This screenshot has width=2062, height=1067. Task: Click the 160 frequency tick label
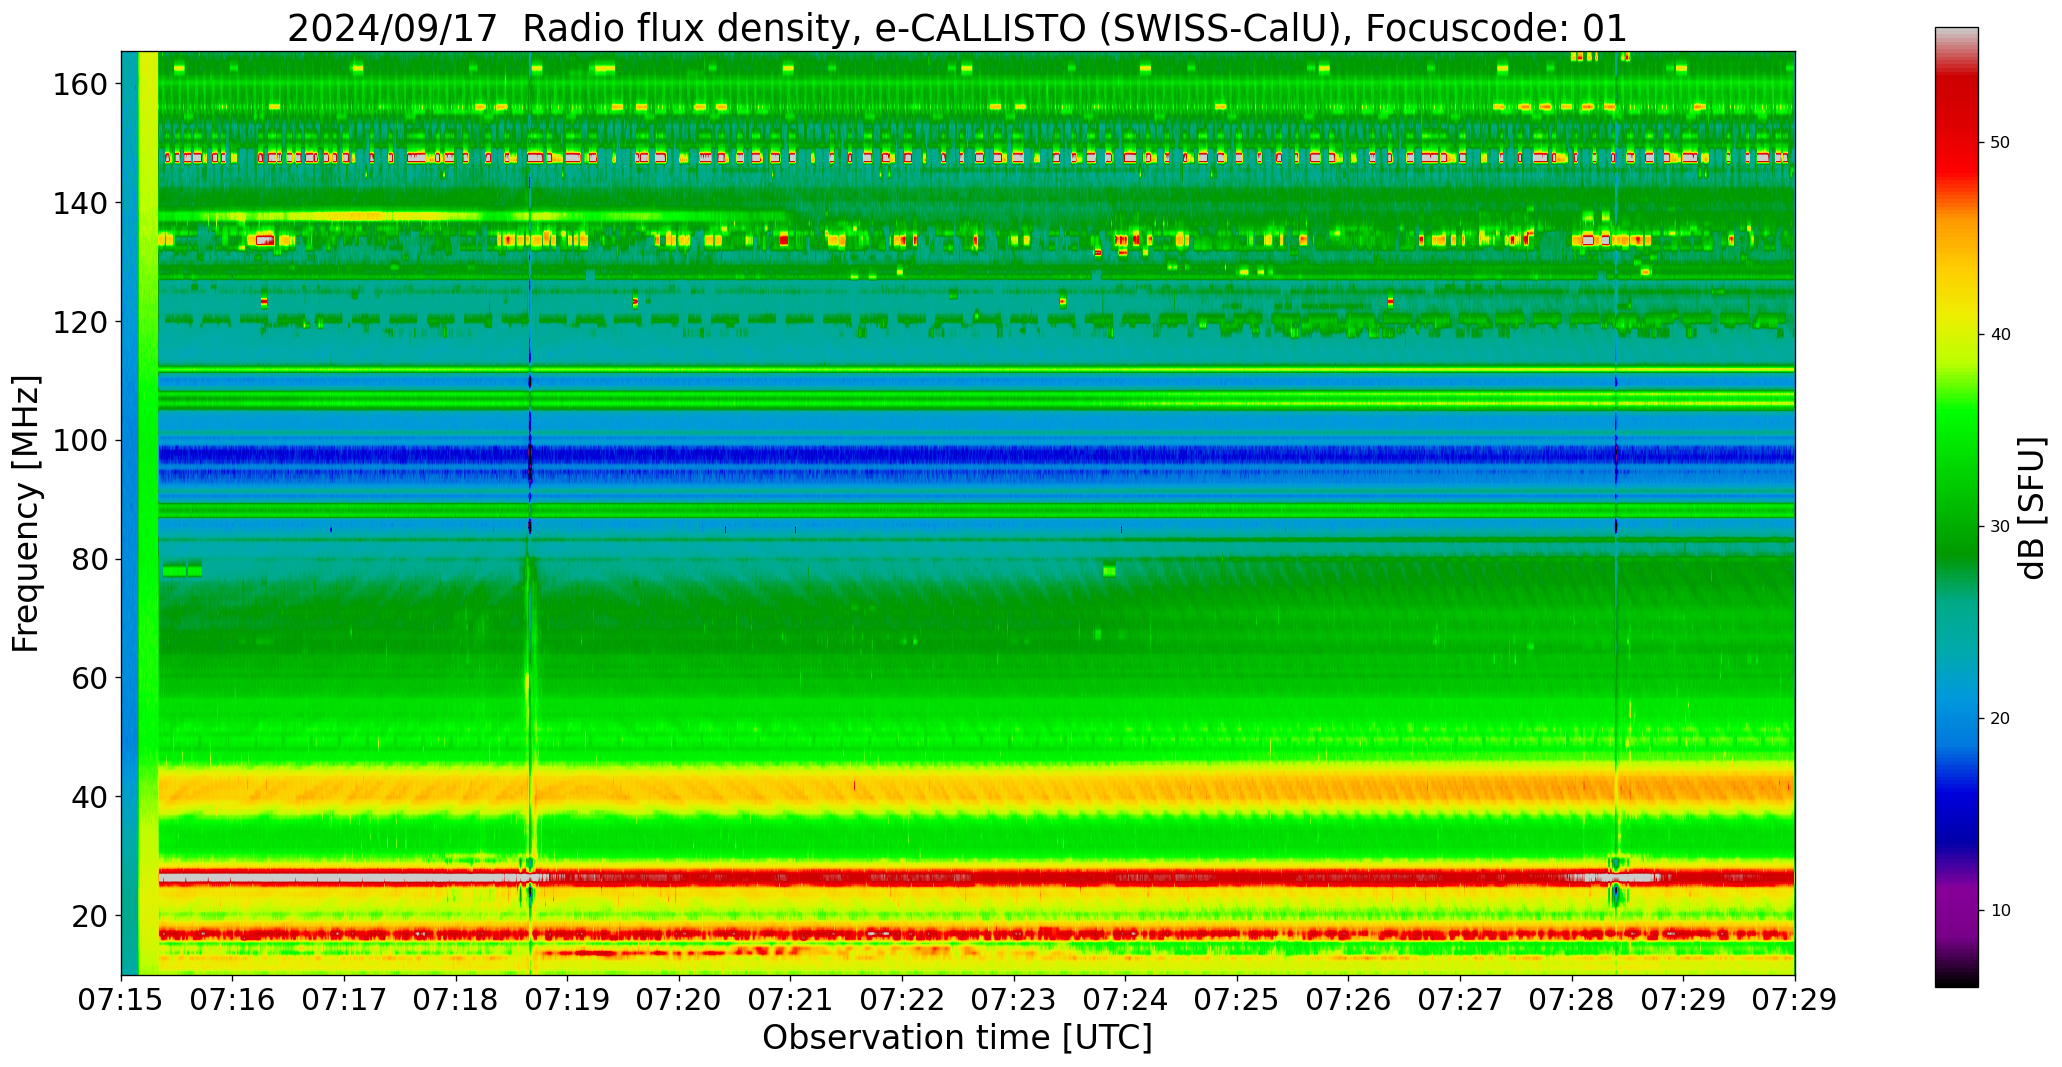click(x=80, y=84)
